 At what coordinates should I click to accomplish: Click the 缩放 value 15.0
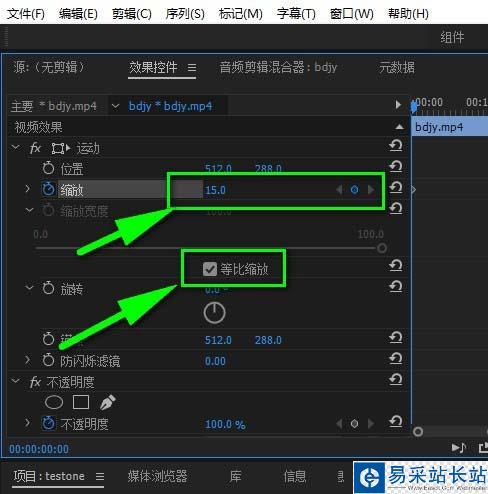pos(215,190)
